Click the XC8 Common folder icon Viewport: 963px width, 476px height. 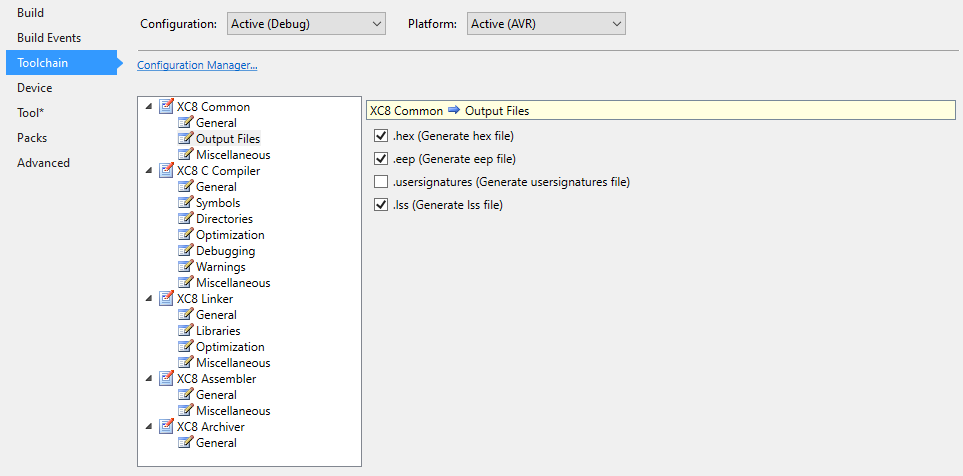[166, 107]
